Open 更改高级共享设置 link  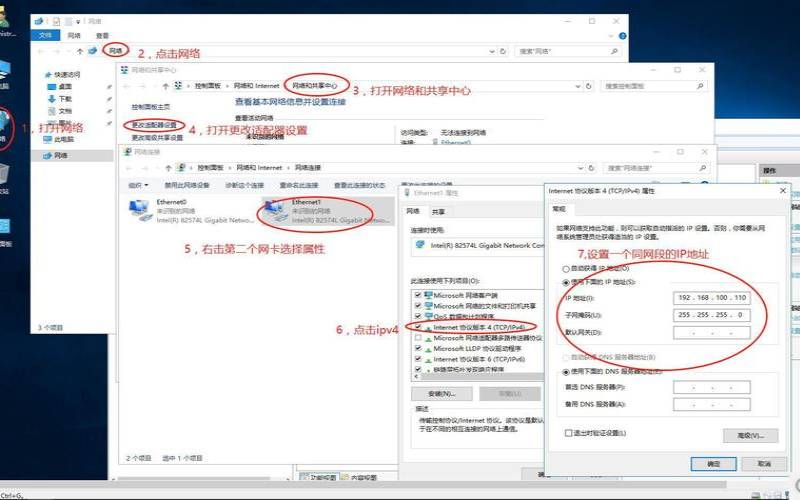(157, 138)
